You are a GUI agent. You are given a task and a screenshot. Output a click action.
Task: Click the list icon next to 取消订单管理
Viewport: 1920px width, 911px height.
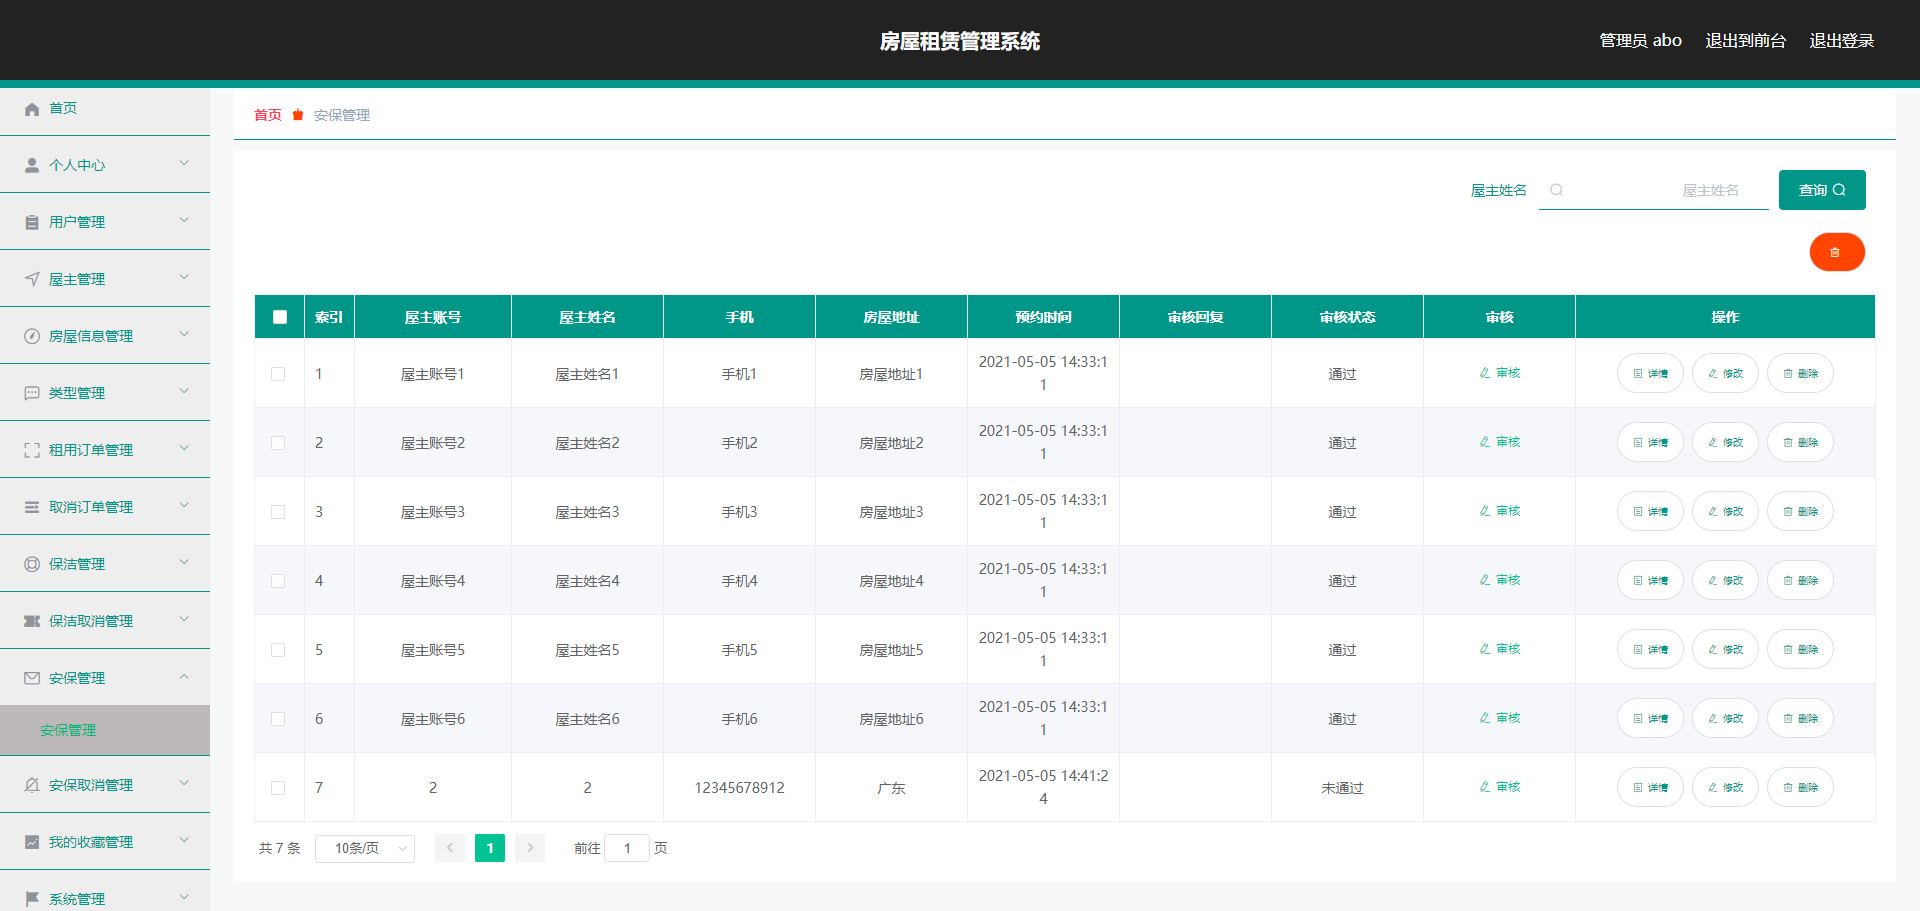tap(32, 508)
